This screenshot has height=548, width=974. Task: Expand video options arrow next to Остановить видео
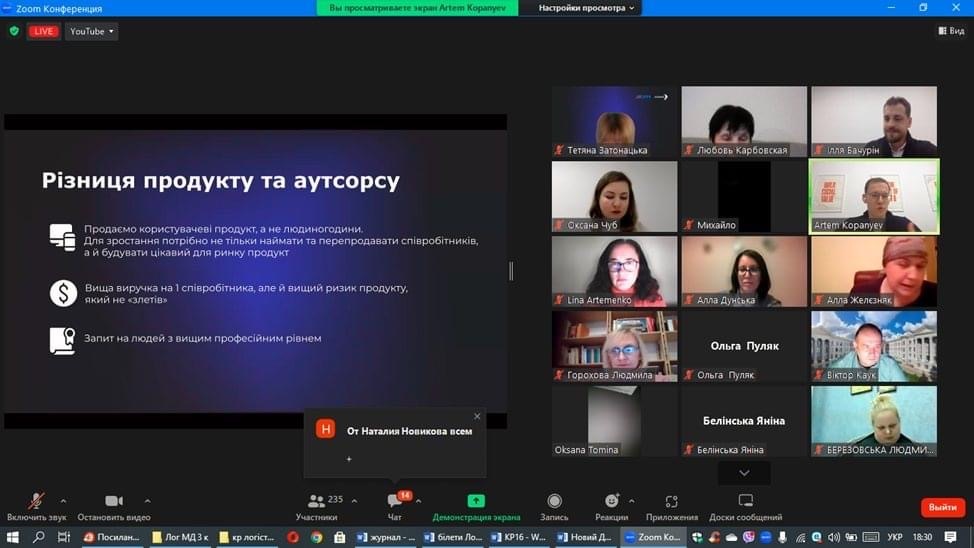147,501
